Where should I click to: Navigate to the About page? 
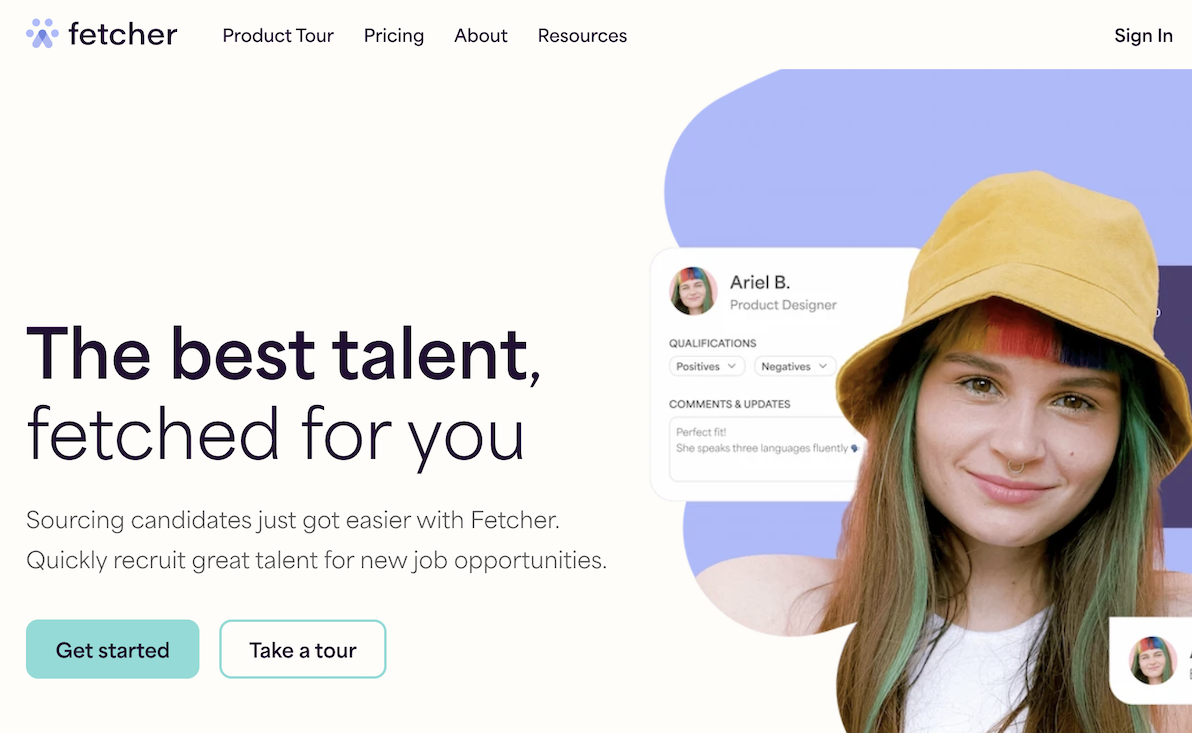click(480, 36)
